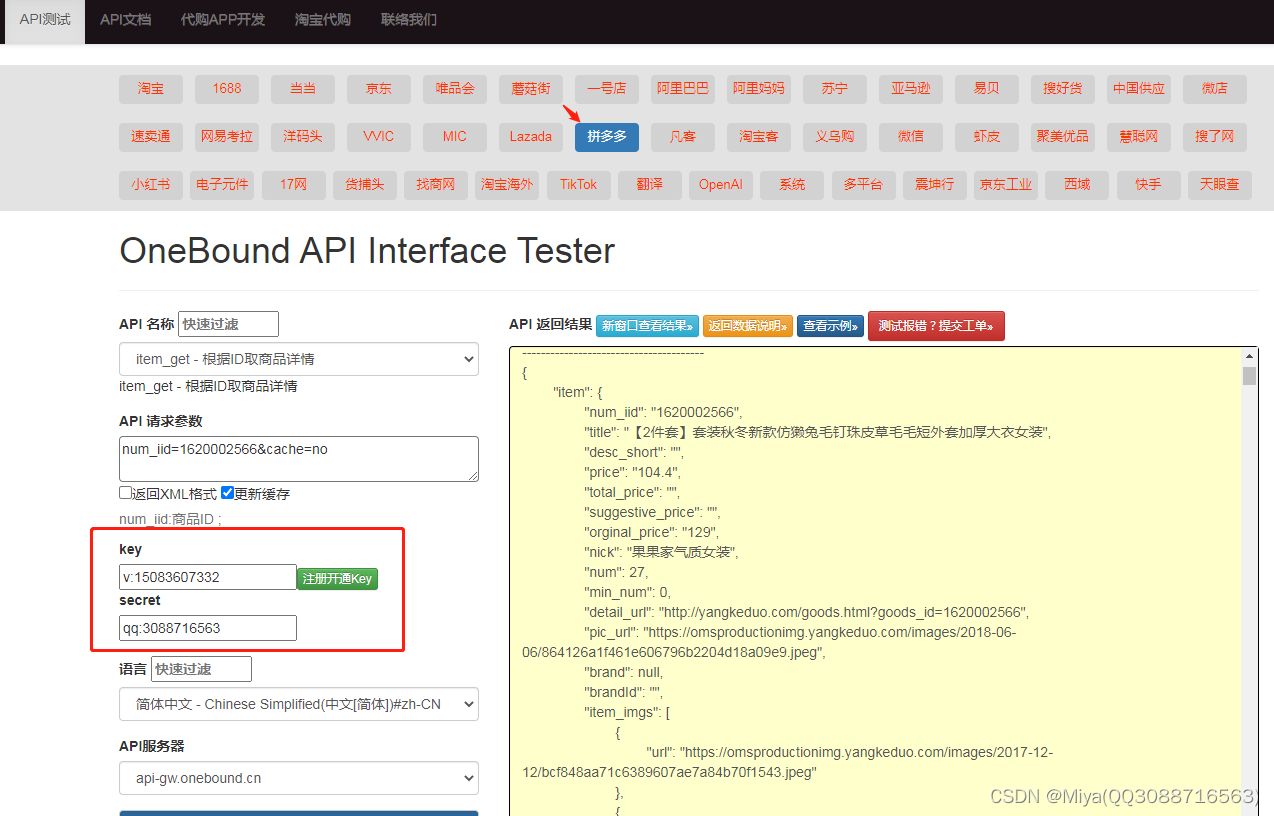Select the 易贝 platform
The image size is (1274, 816).
pyautogui.click(x=987, y=88)
